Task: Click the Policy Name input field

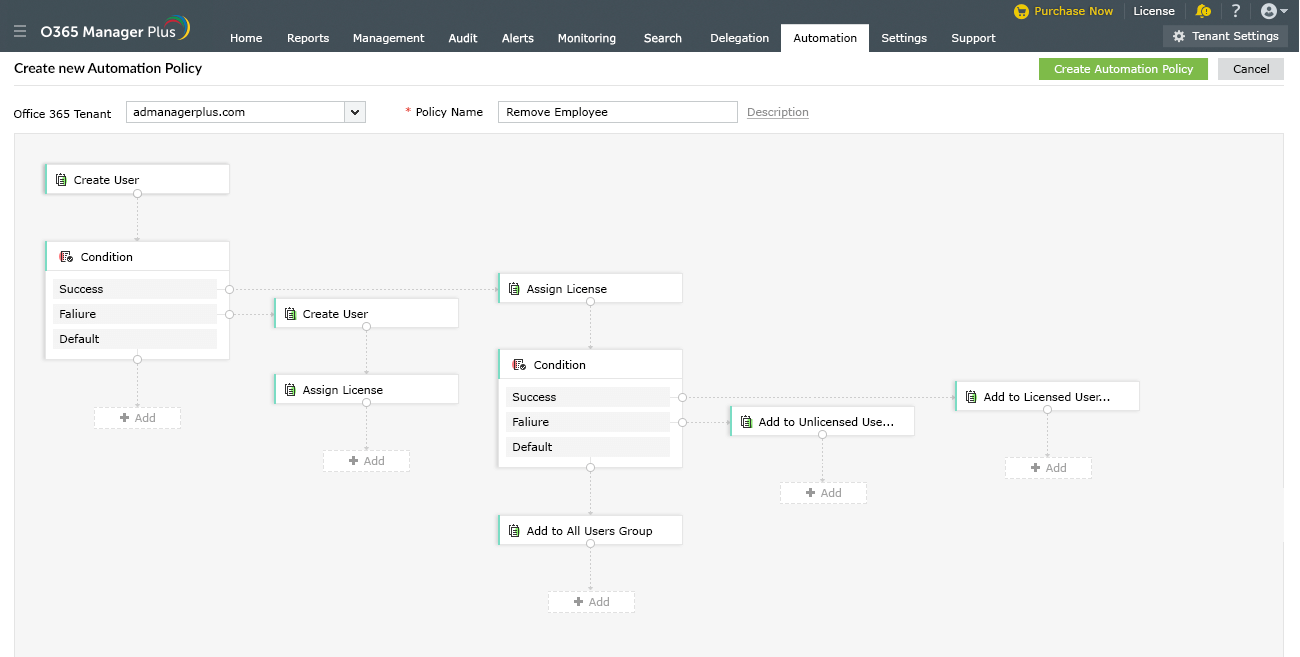Action: click(617, 112)
